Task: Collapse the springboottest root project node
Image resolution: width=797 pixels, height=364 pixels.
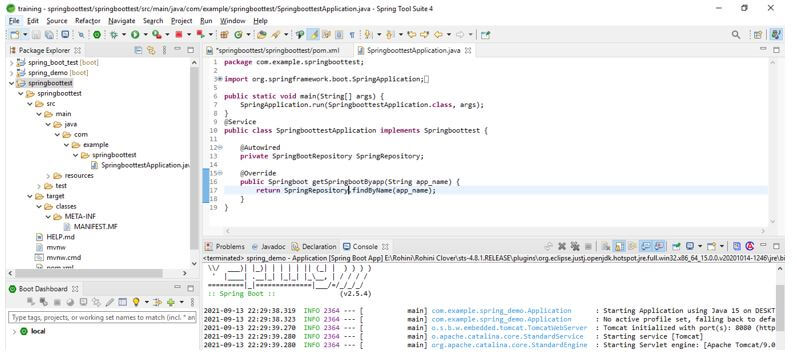Action: tap(11, 83)
